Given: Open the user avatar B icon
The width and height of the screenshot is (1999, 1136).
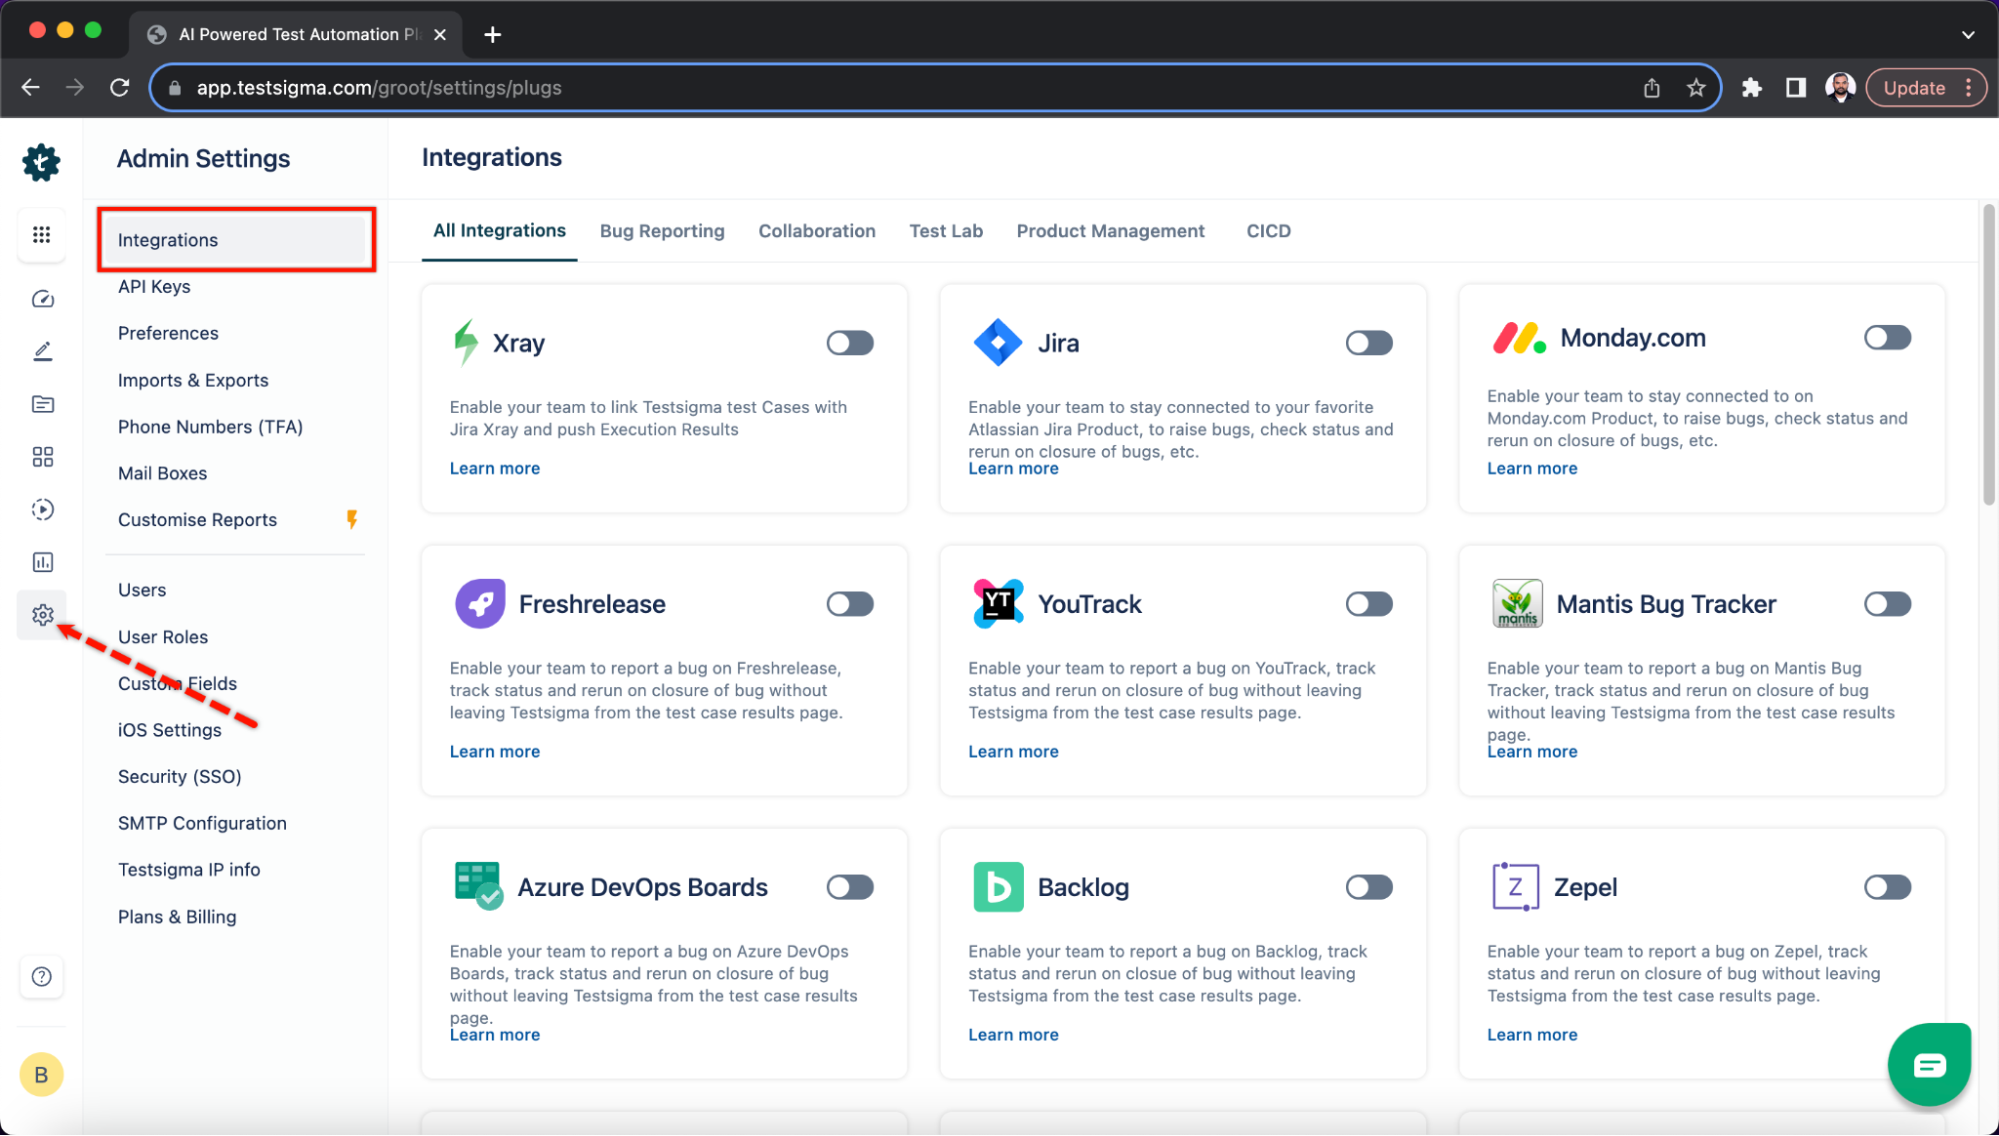Looking at the screenshot, I should 41,1075.
